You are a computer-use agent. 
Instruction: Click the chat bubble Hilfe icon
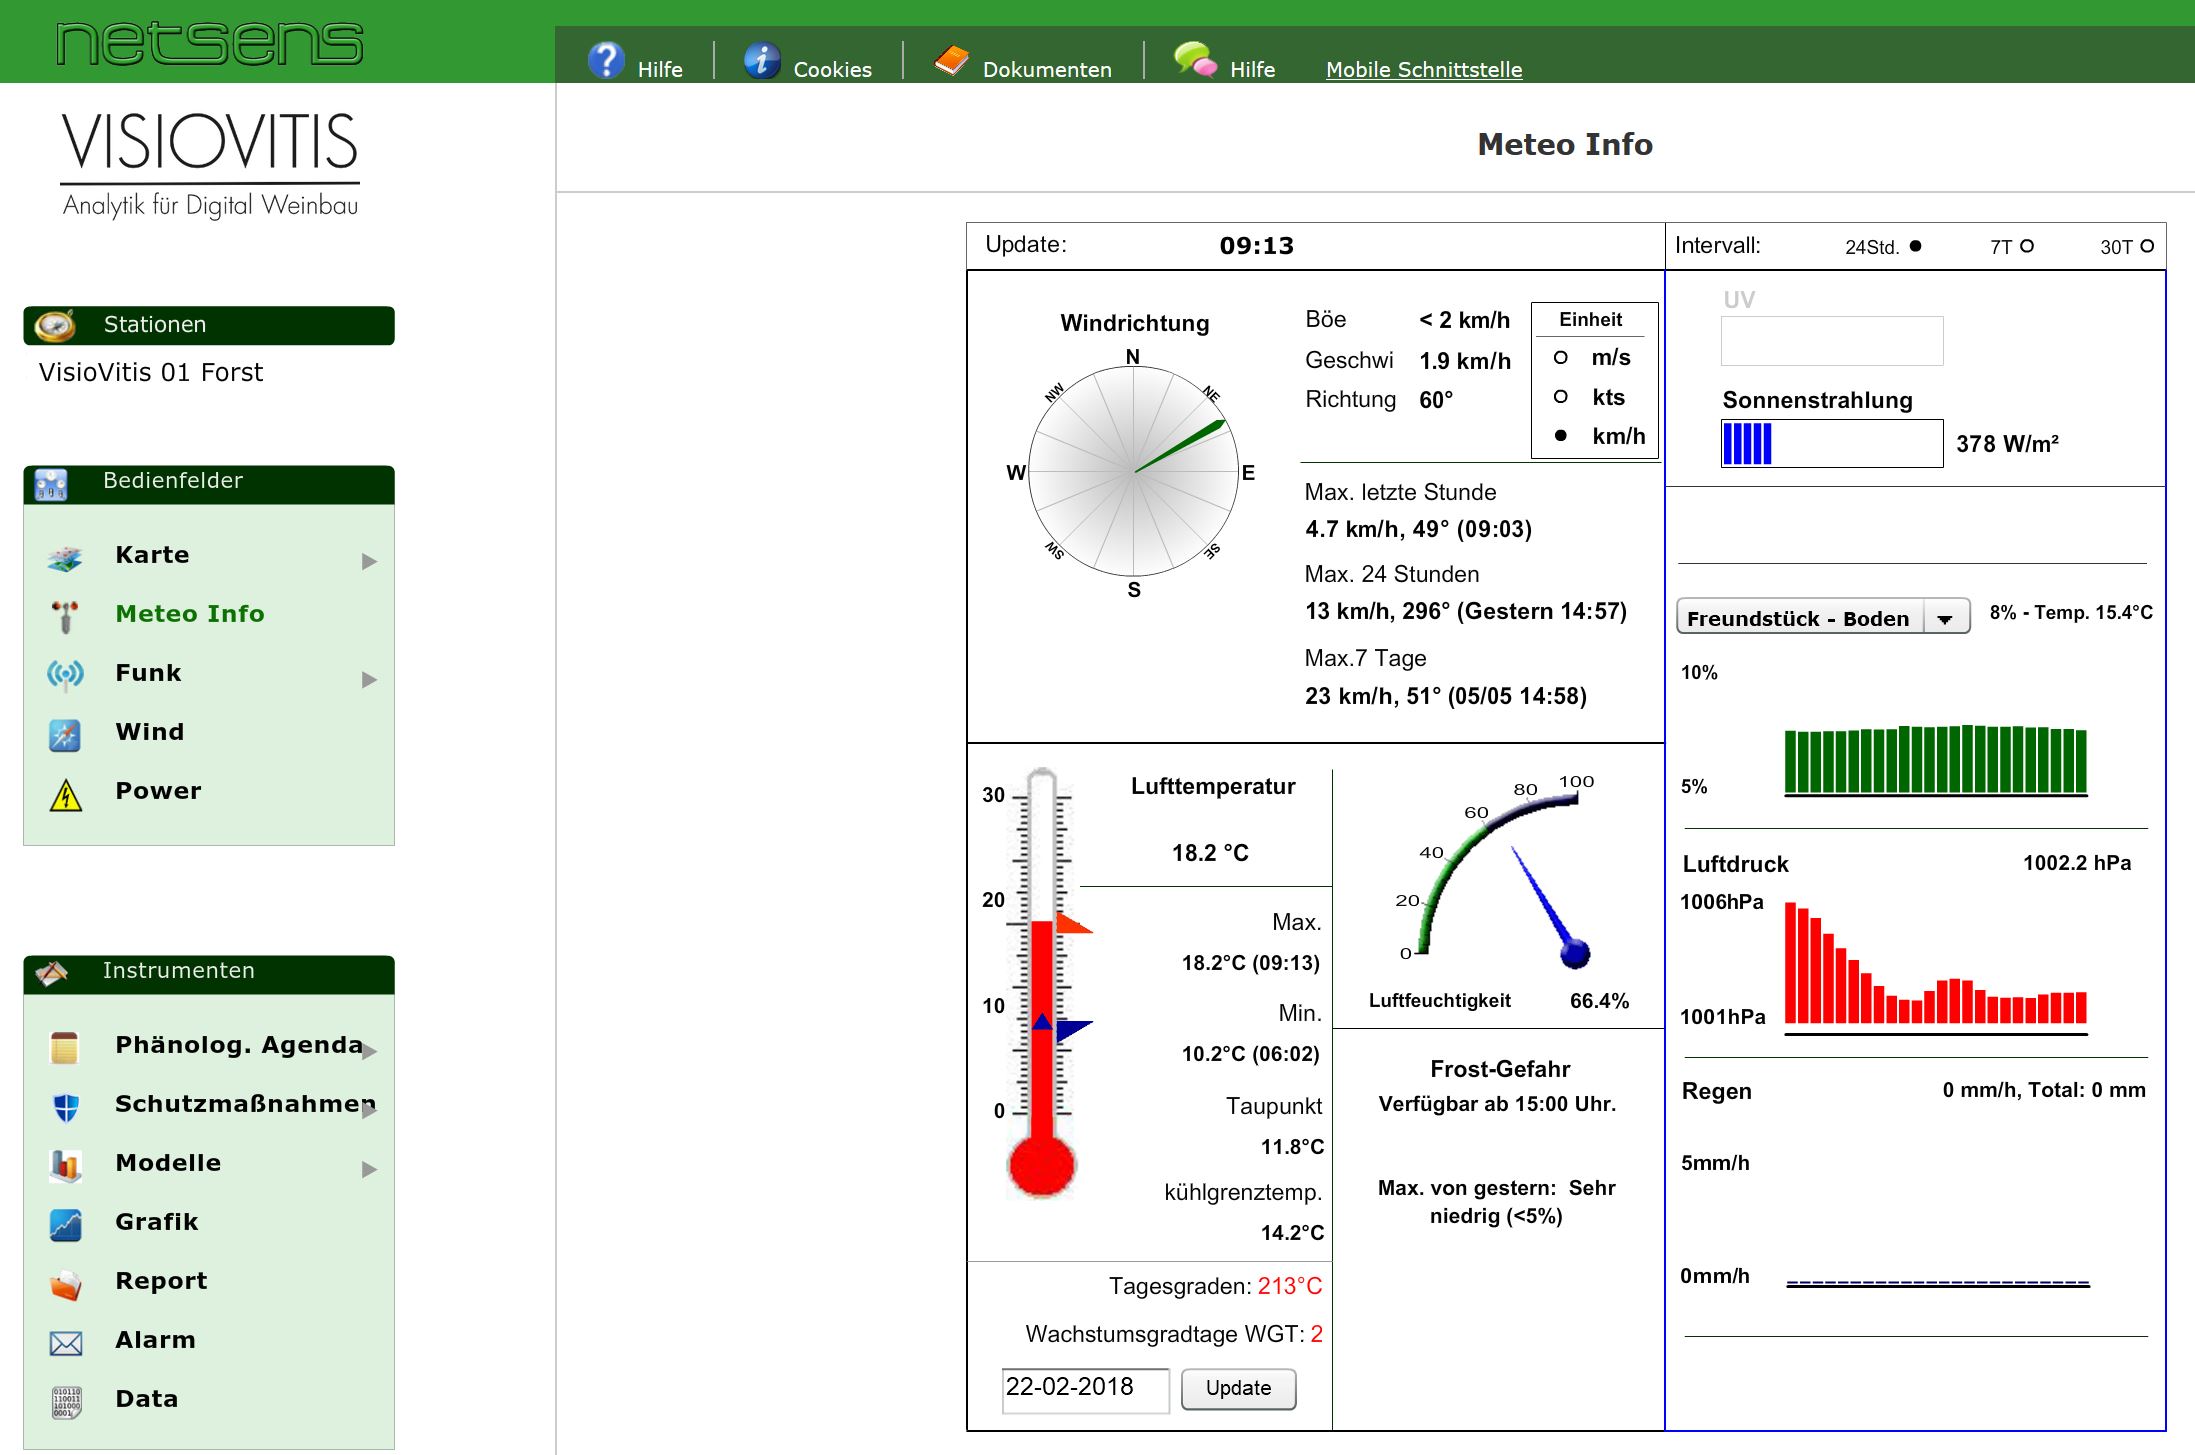point(1195,60)
